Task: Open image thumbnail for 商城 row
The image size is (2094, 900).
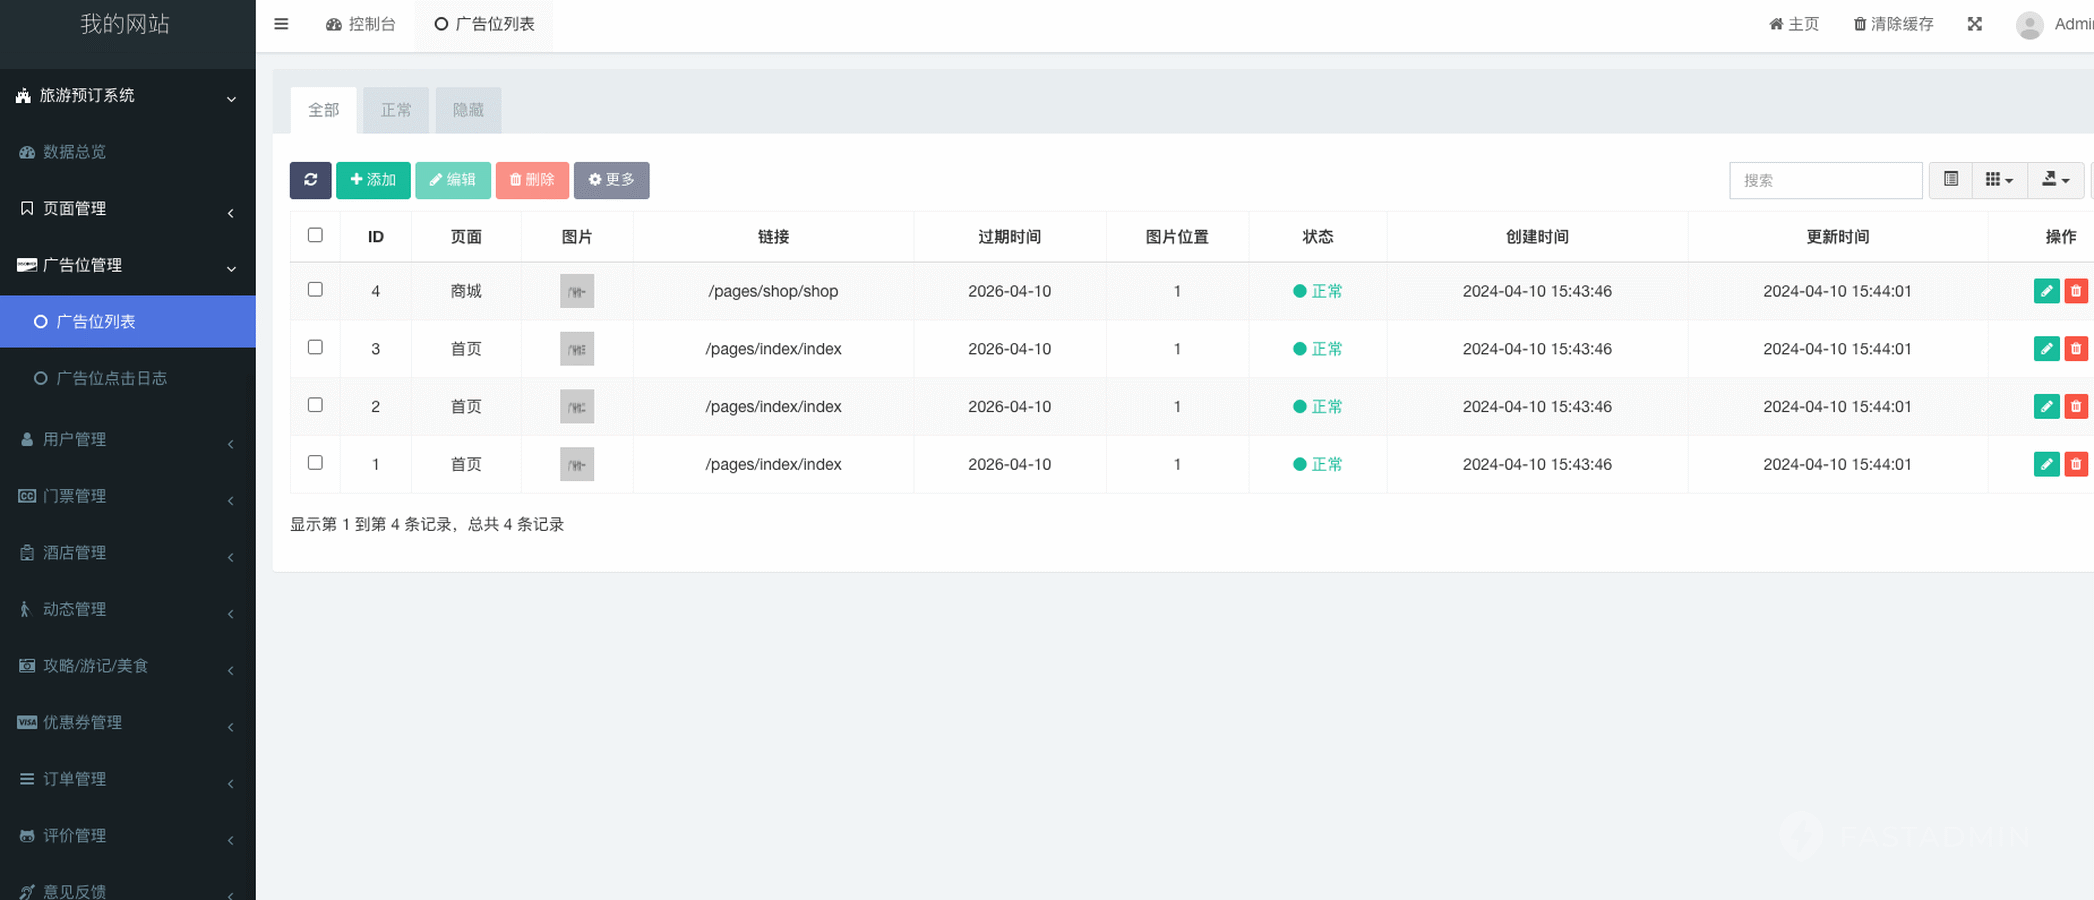Action: coord(577,291)
